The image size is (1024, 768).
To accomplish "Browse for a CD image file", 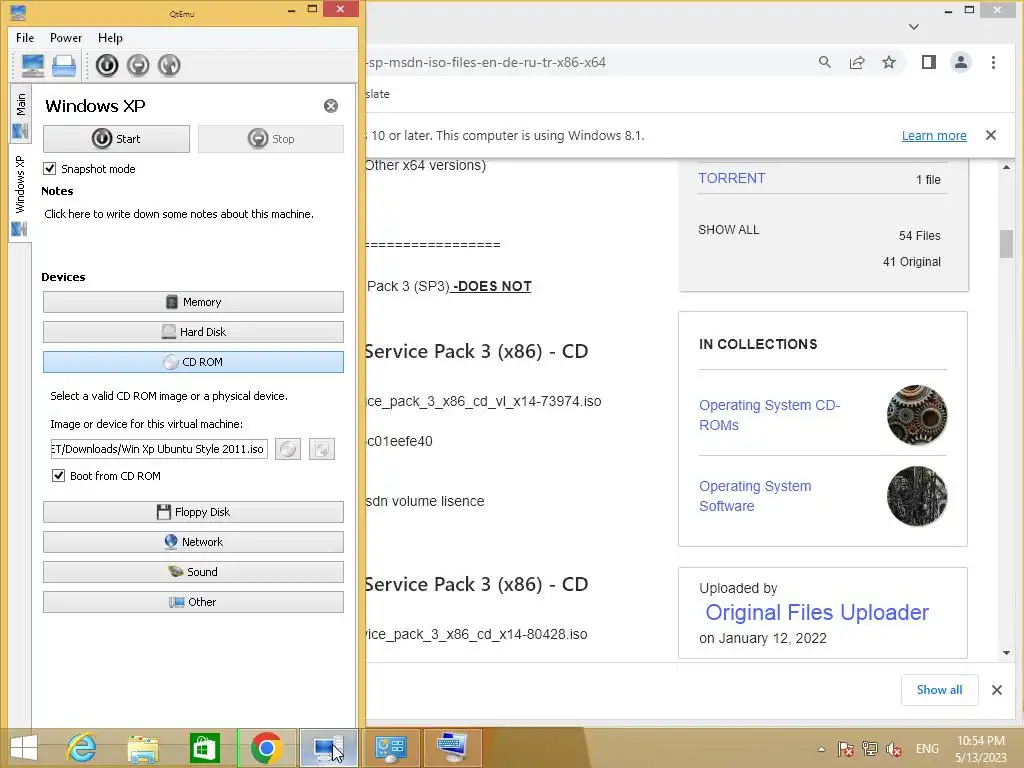I will 288,449.
